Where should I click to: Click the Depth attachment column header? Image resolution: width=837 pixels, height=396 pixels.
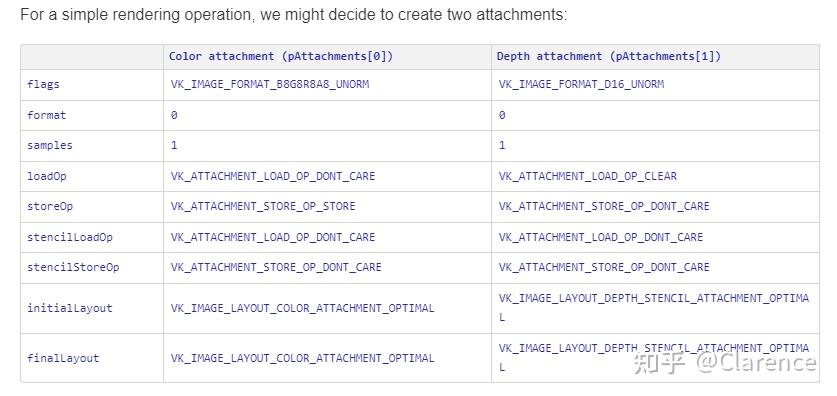click(x=609, y=56)
